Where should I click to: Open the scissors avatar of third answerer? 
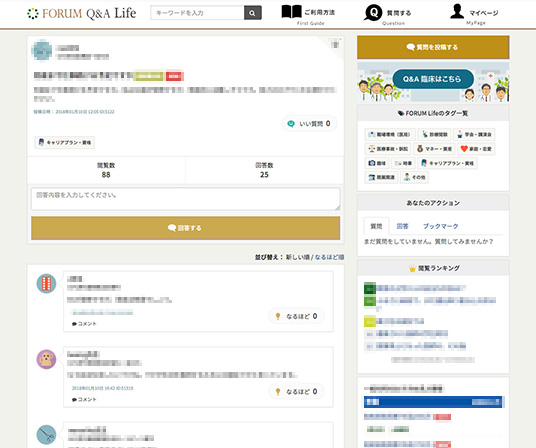(x=46, y=435)
